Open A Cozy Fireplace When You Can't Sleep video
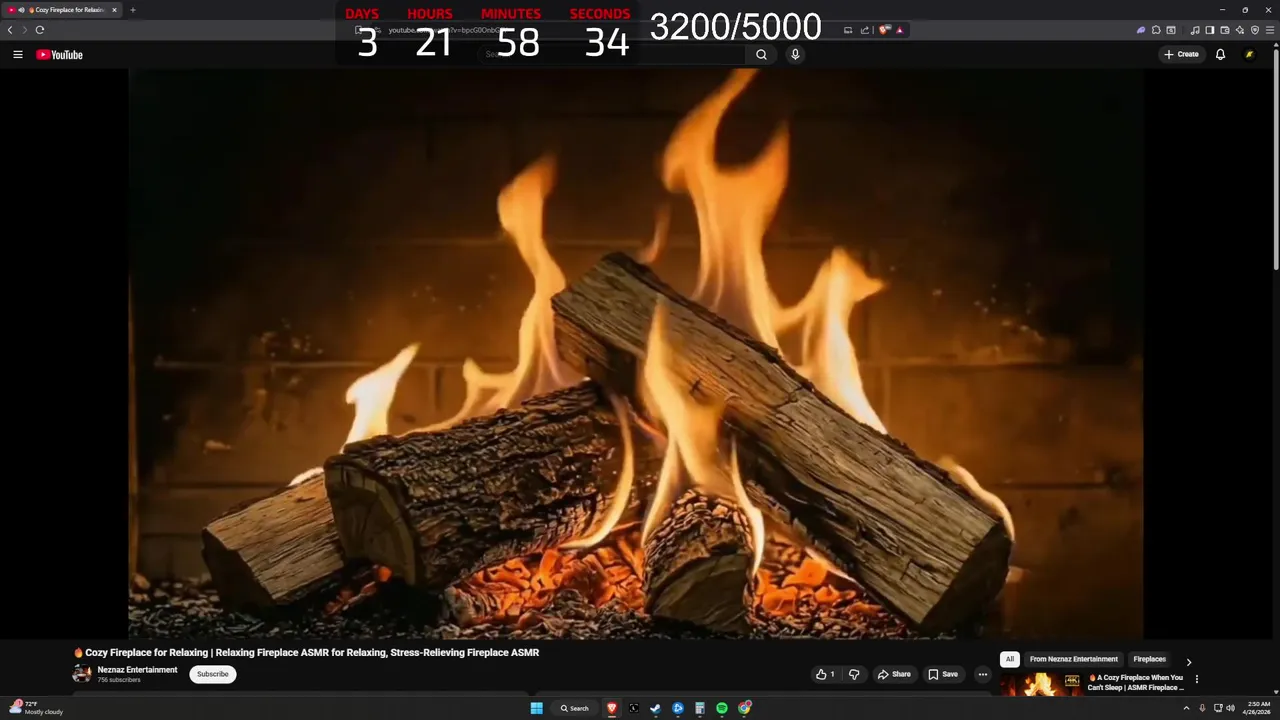The height and width of the screenshot is (720, 1280). [1136, 682]
